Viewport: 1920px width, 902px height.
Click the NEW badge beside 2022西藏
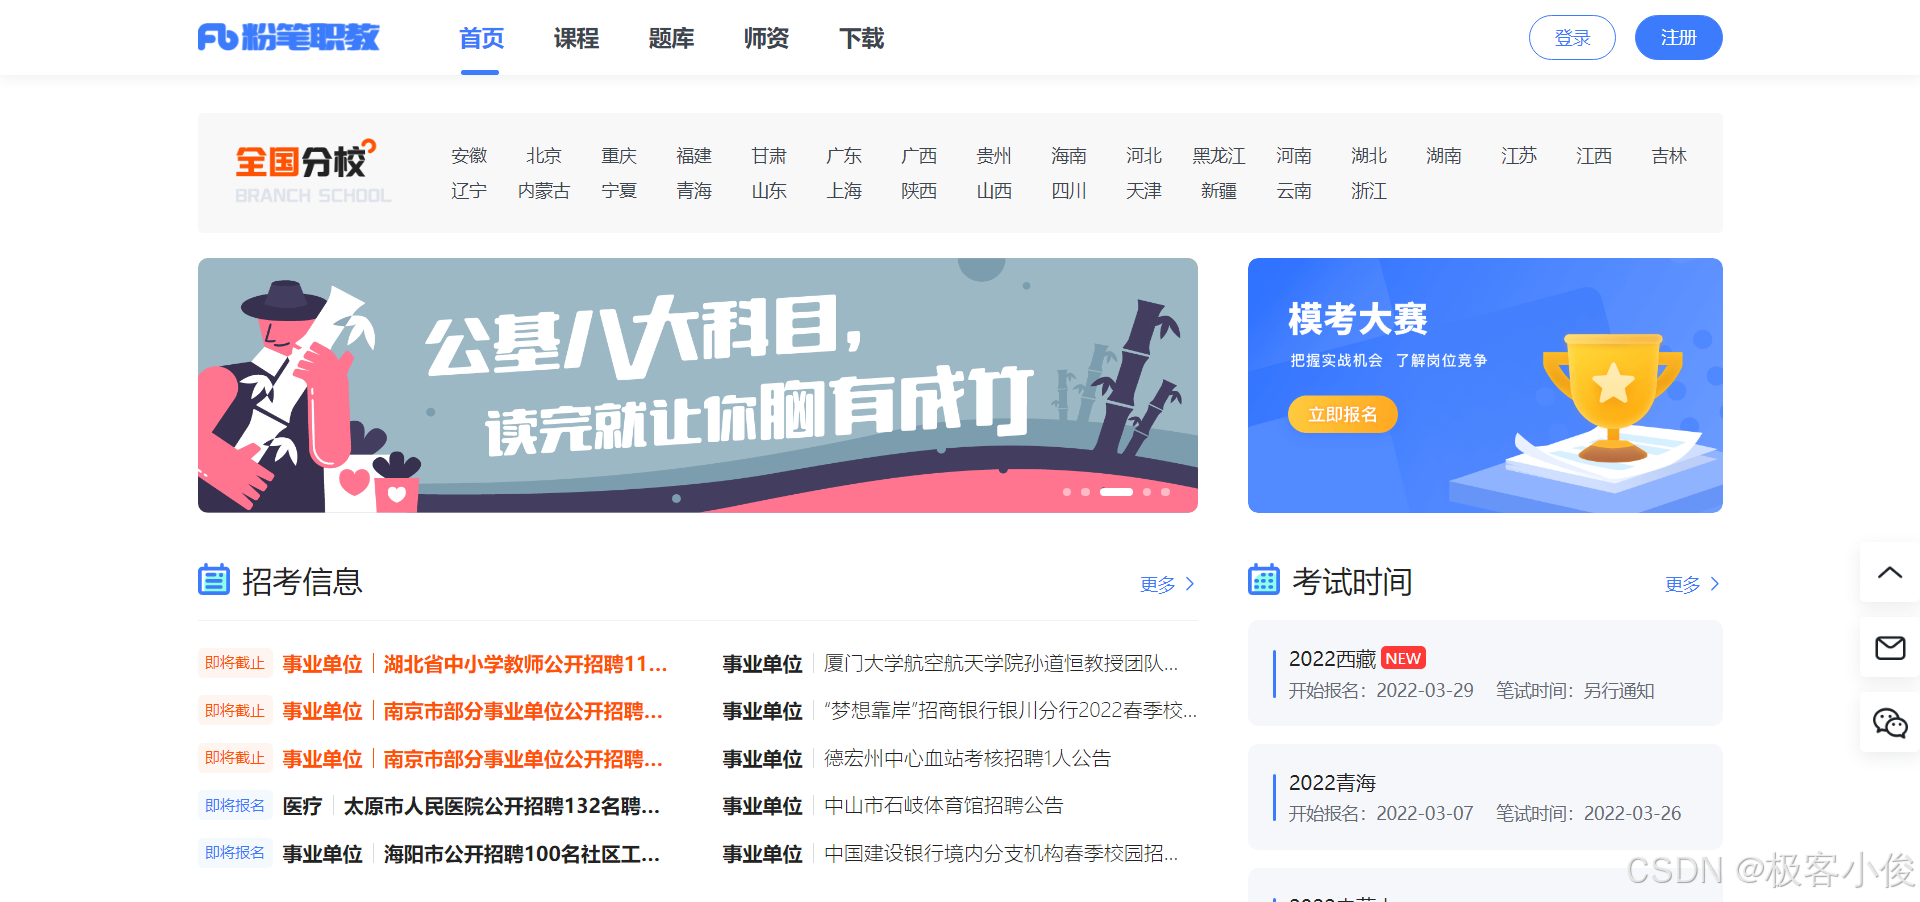(x=1403, y=658)
